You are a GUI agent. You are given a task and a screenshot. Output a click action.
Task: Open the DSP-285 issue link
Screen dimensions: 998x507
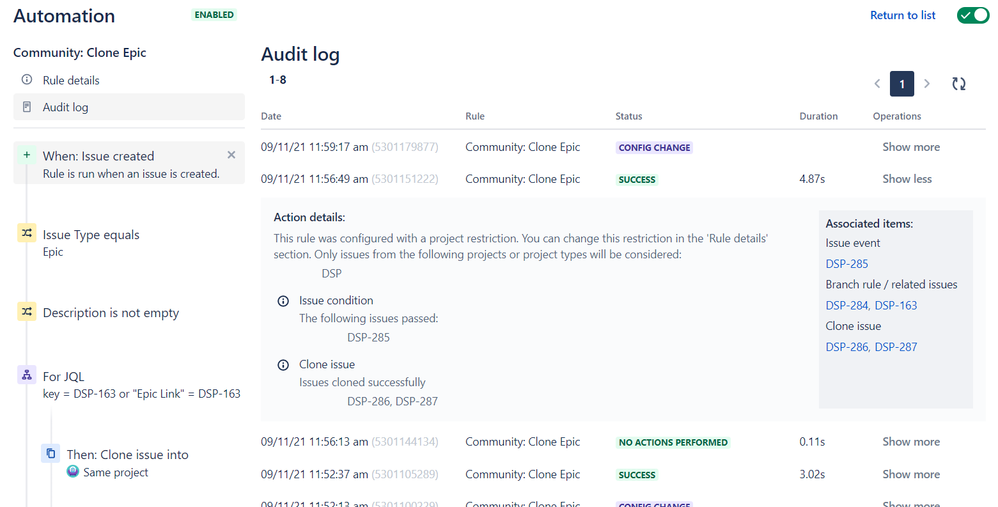pyautogui.click(x=847, y=263)
